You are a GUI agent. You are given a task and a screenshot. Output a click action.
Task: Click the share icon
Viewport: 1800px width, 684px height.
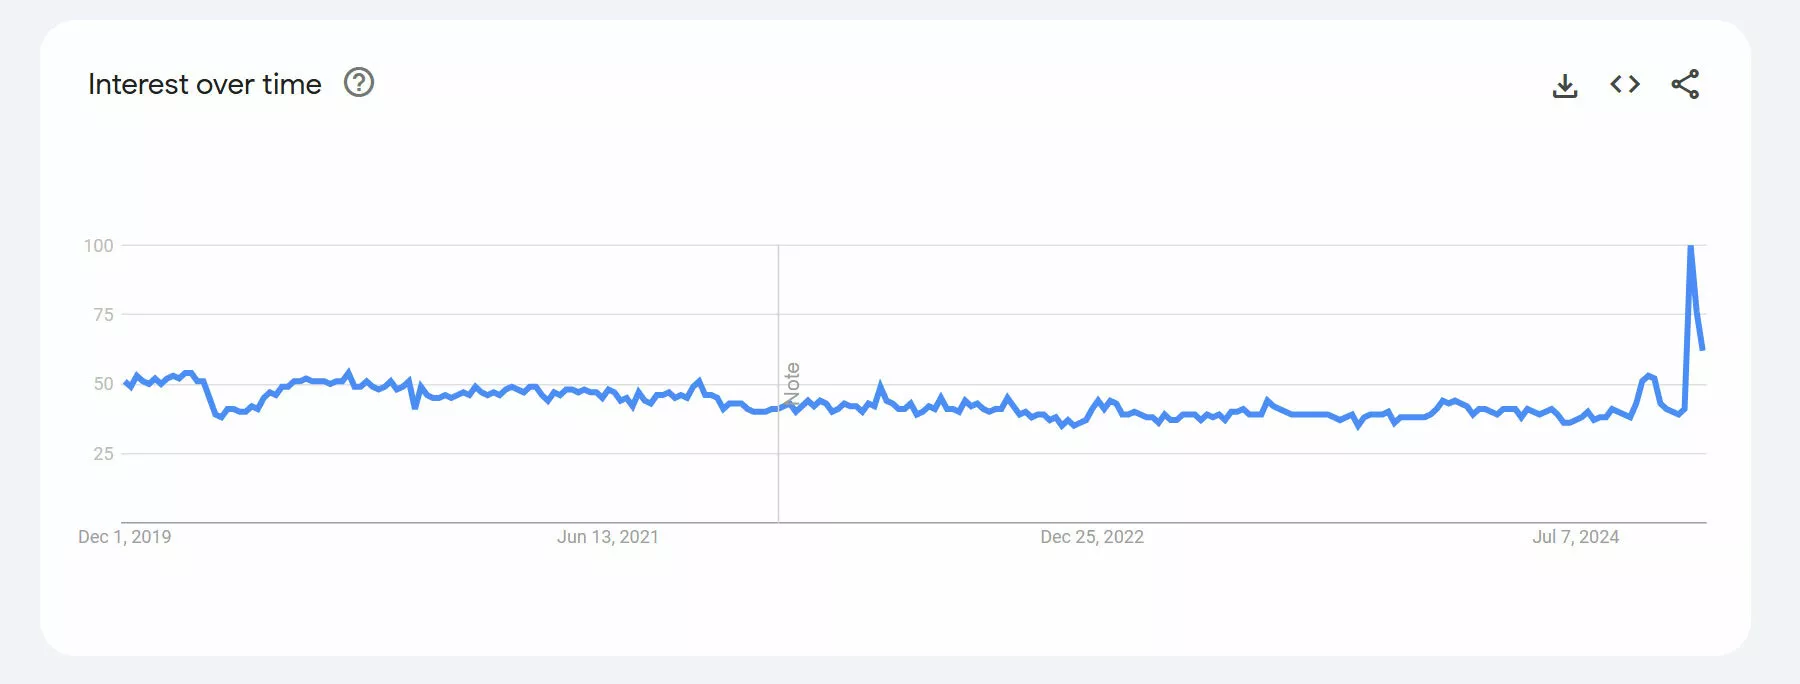(x=1685, y=84)
